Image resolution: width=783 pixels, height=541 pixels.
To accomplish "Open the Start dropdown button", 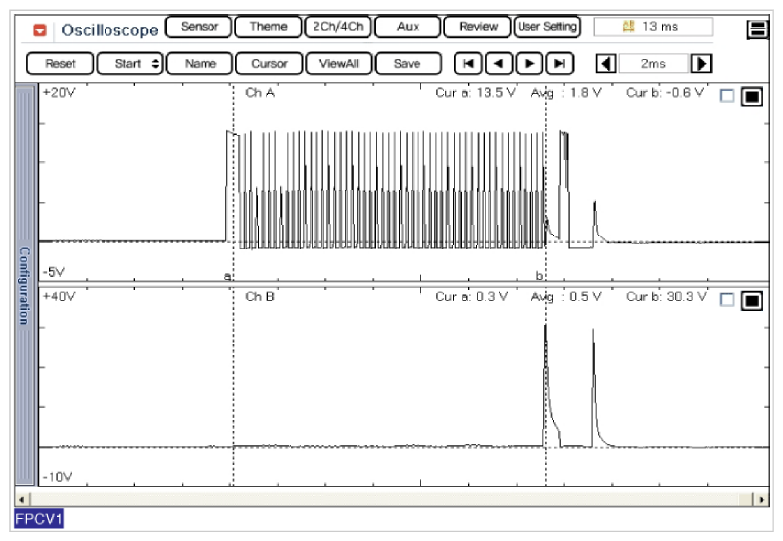I will tap(129, 64).
